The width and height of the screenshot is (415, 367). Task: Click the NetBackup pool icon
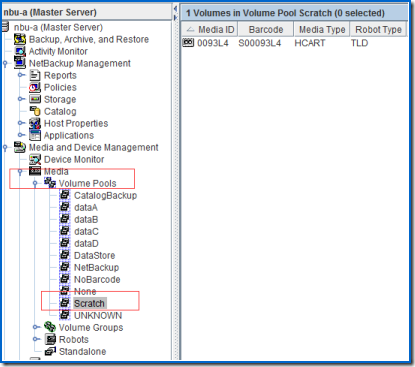click(x=65, y=267)
